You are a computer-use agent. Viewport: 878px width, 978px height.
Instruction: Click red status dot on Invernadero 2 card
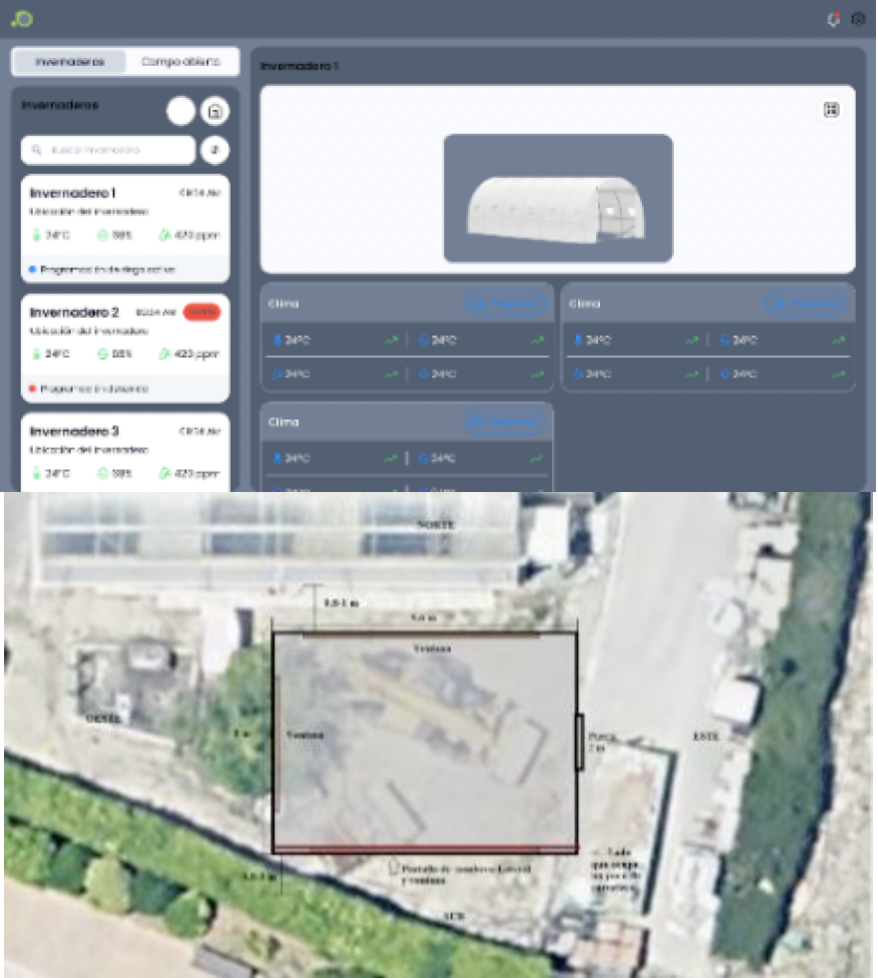pos(32,389)
